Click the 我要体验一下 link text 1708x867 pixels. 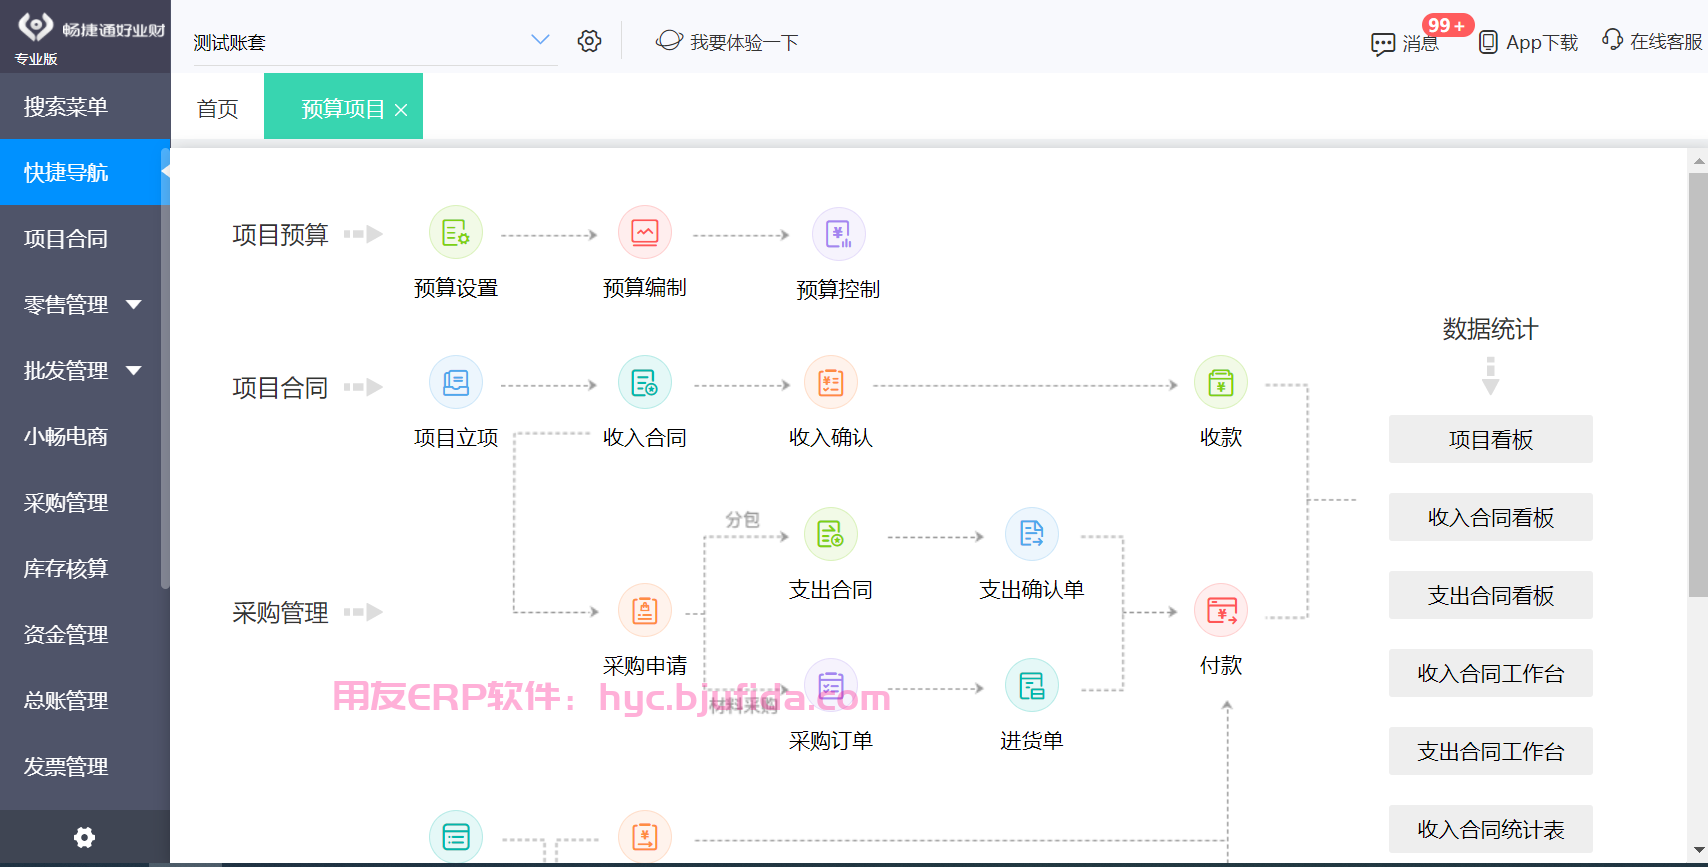(x=744, y=42)
